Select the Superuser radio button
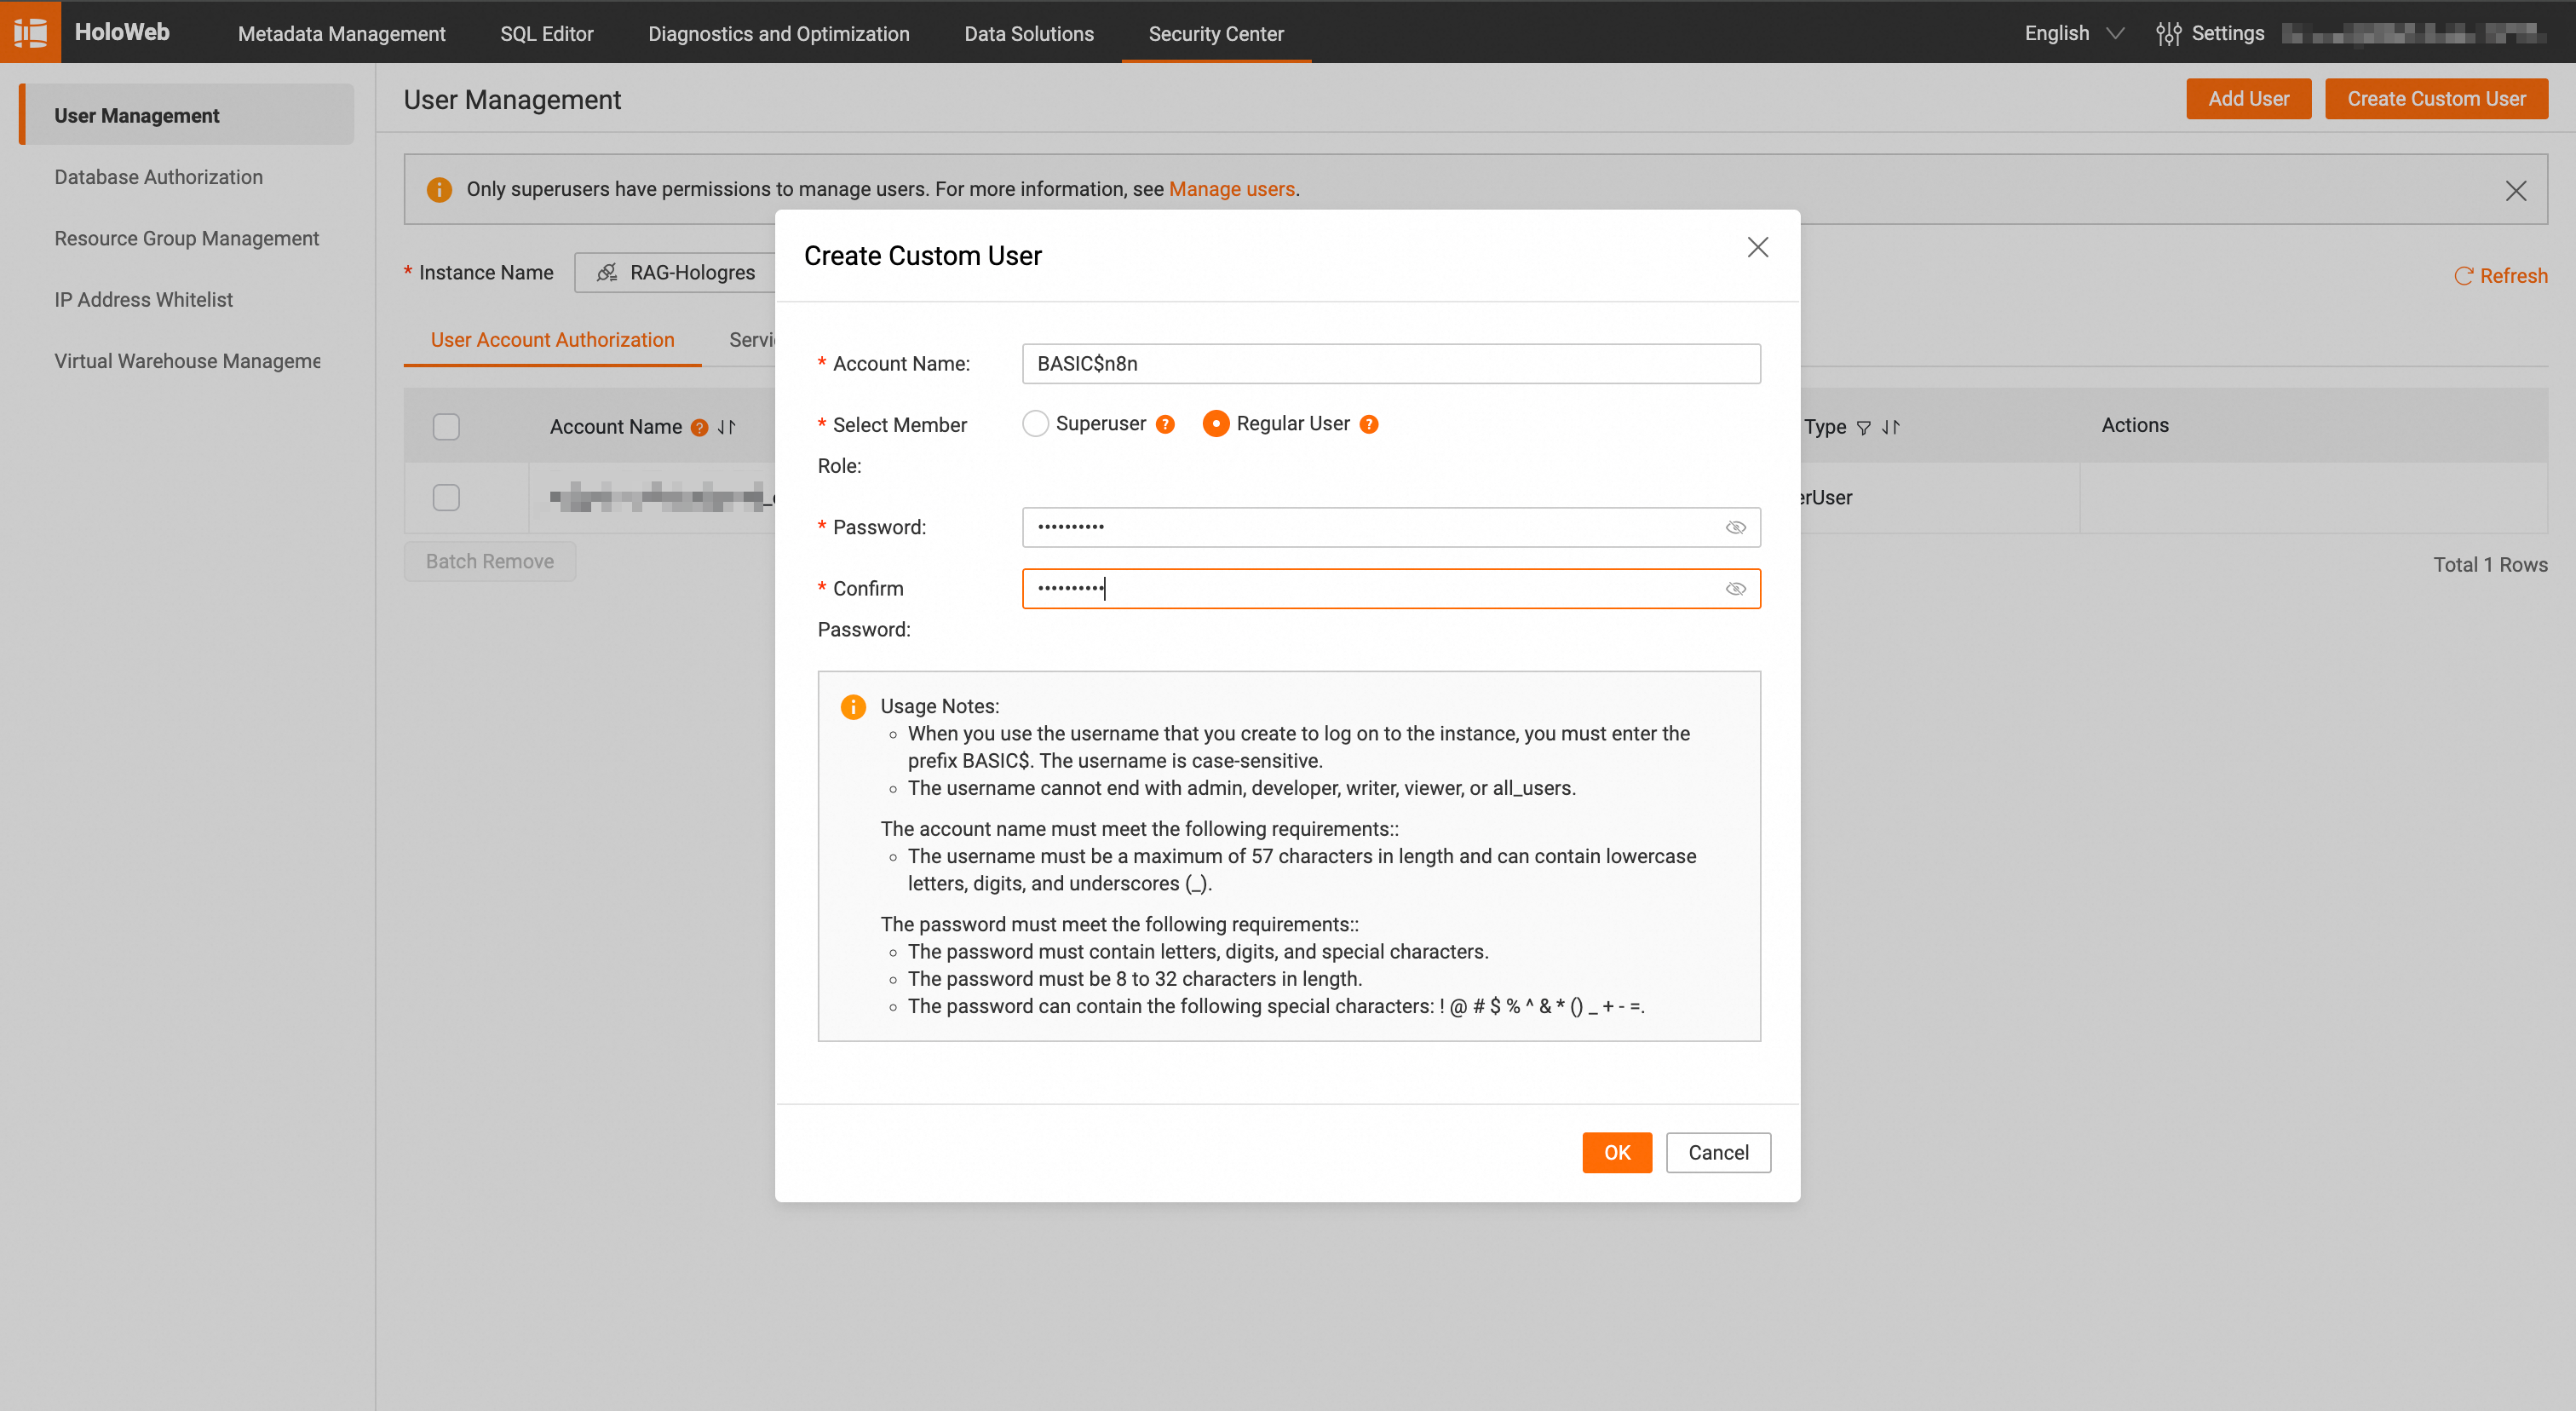 [1035, 424]
